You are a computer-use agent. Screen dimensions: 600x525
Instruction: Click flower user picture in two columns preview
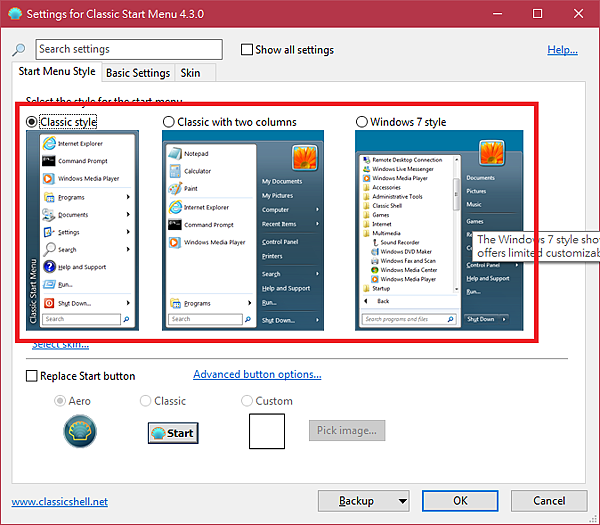pyautogui.click(x=305, y=157)
